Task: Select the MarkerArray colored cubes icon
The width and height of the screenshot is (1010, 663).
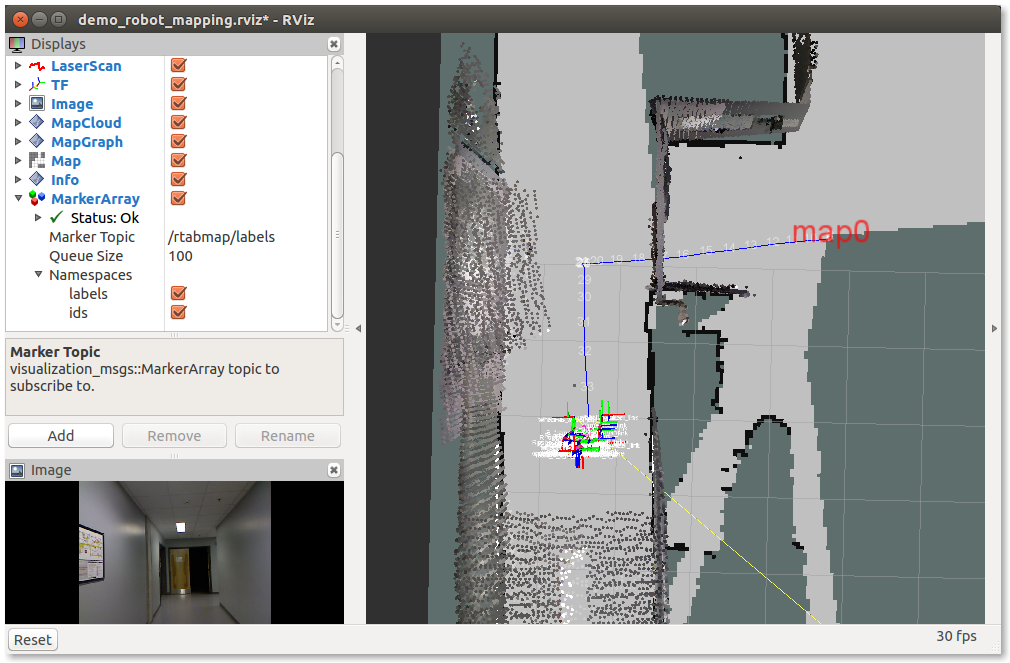Action: pyautogui.click(x=37, y=199)
